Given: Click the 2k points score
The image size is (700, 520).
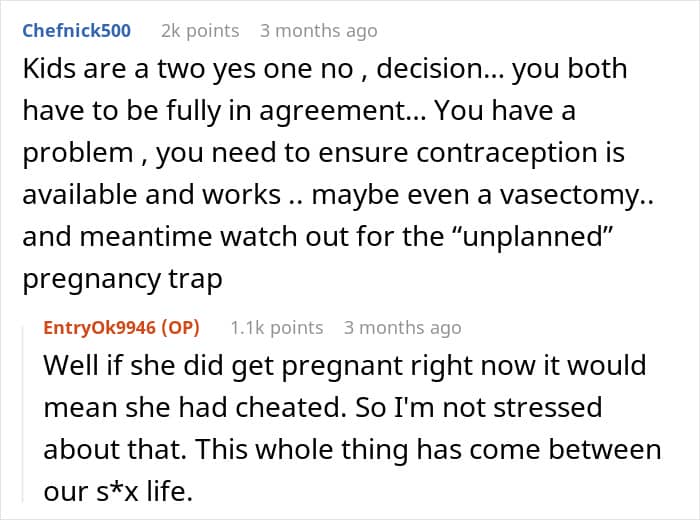Looking at the screenshot, I should [200, 31].
